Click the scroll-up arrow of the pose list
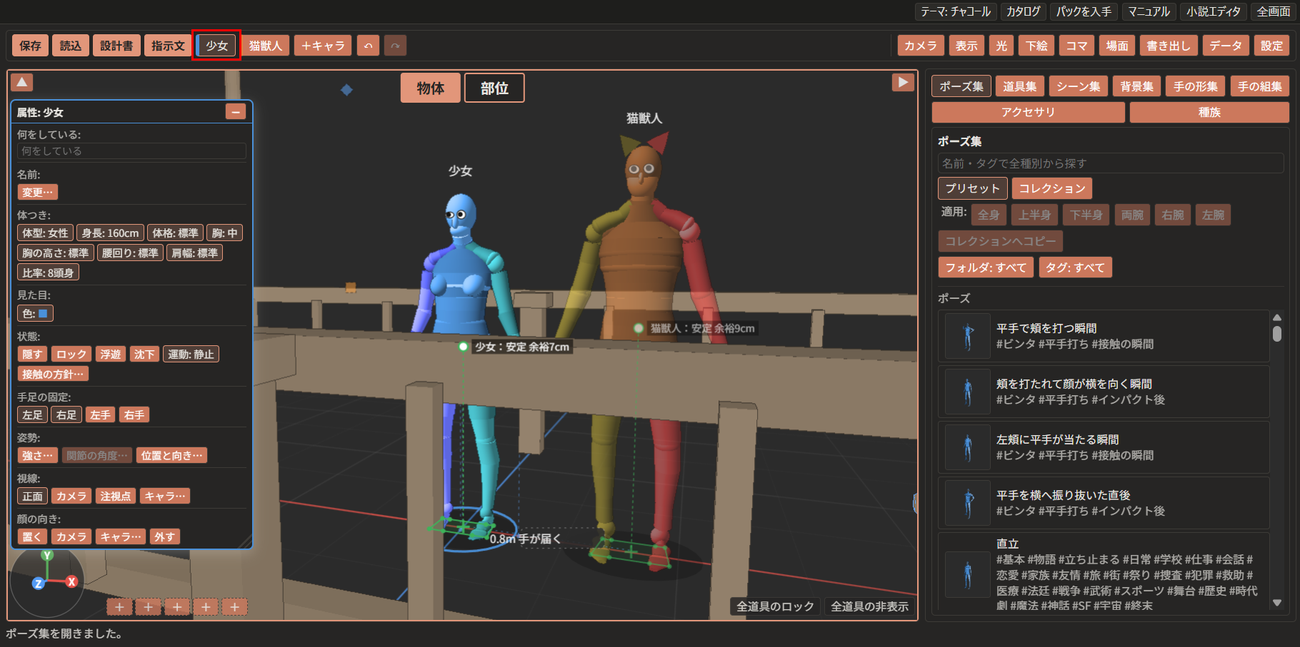1300x647 pixels. click(1277, 317)
